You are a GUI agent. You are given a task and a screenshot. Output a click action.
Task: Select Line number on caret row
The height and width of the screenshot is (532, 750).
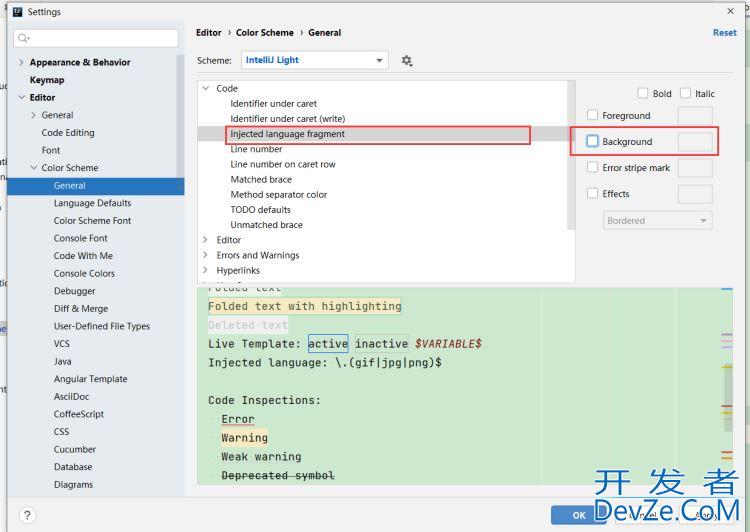[283, 164]
